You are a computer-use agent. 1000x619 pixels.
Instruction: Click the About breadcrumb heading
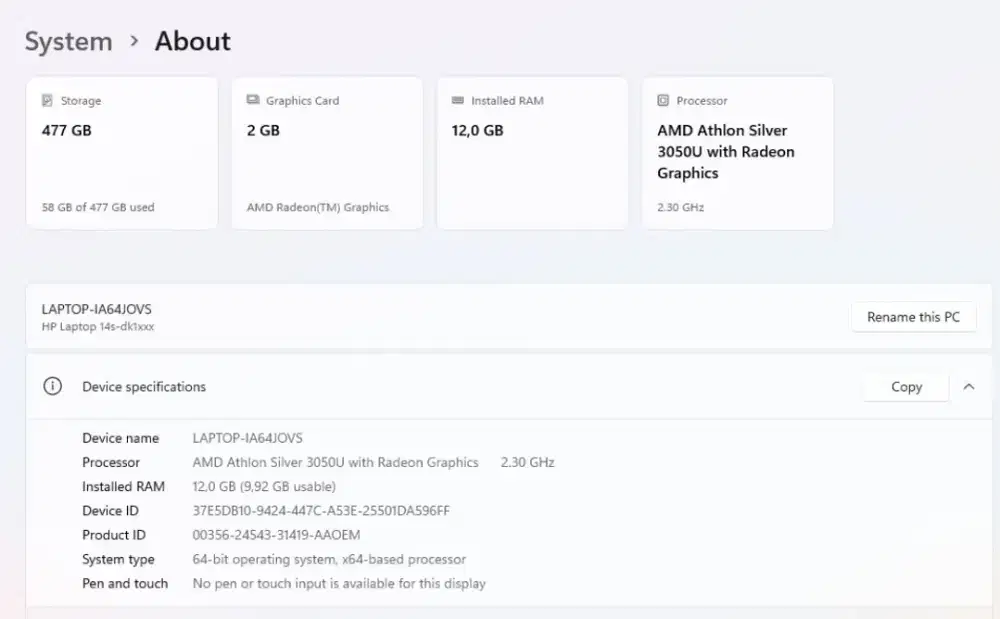[192, 42]
